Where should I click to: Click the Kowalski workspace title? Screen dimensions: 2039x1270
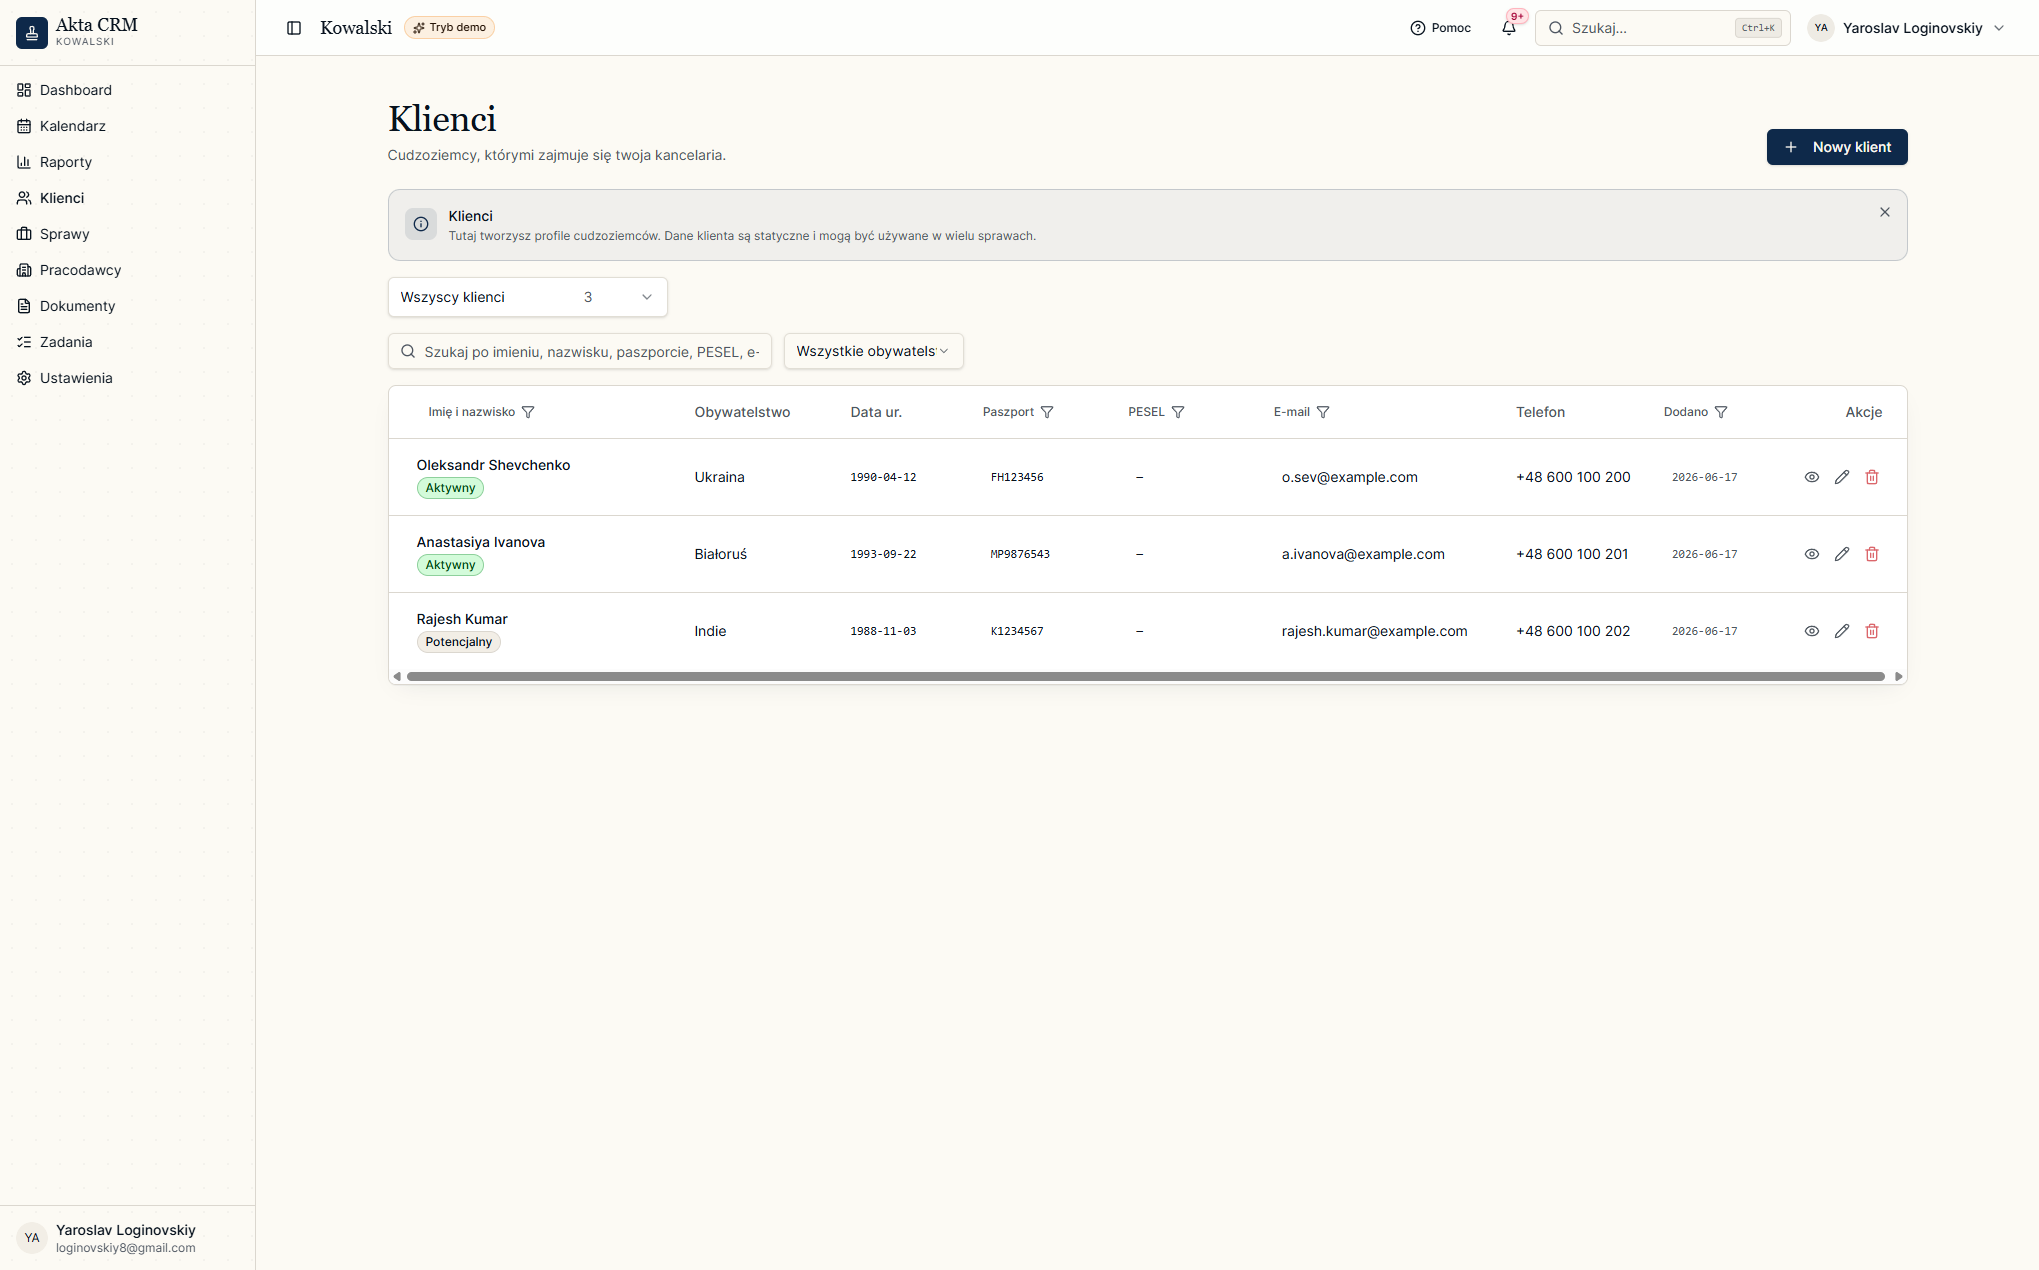coord(355,28)
